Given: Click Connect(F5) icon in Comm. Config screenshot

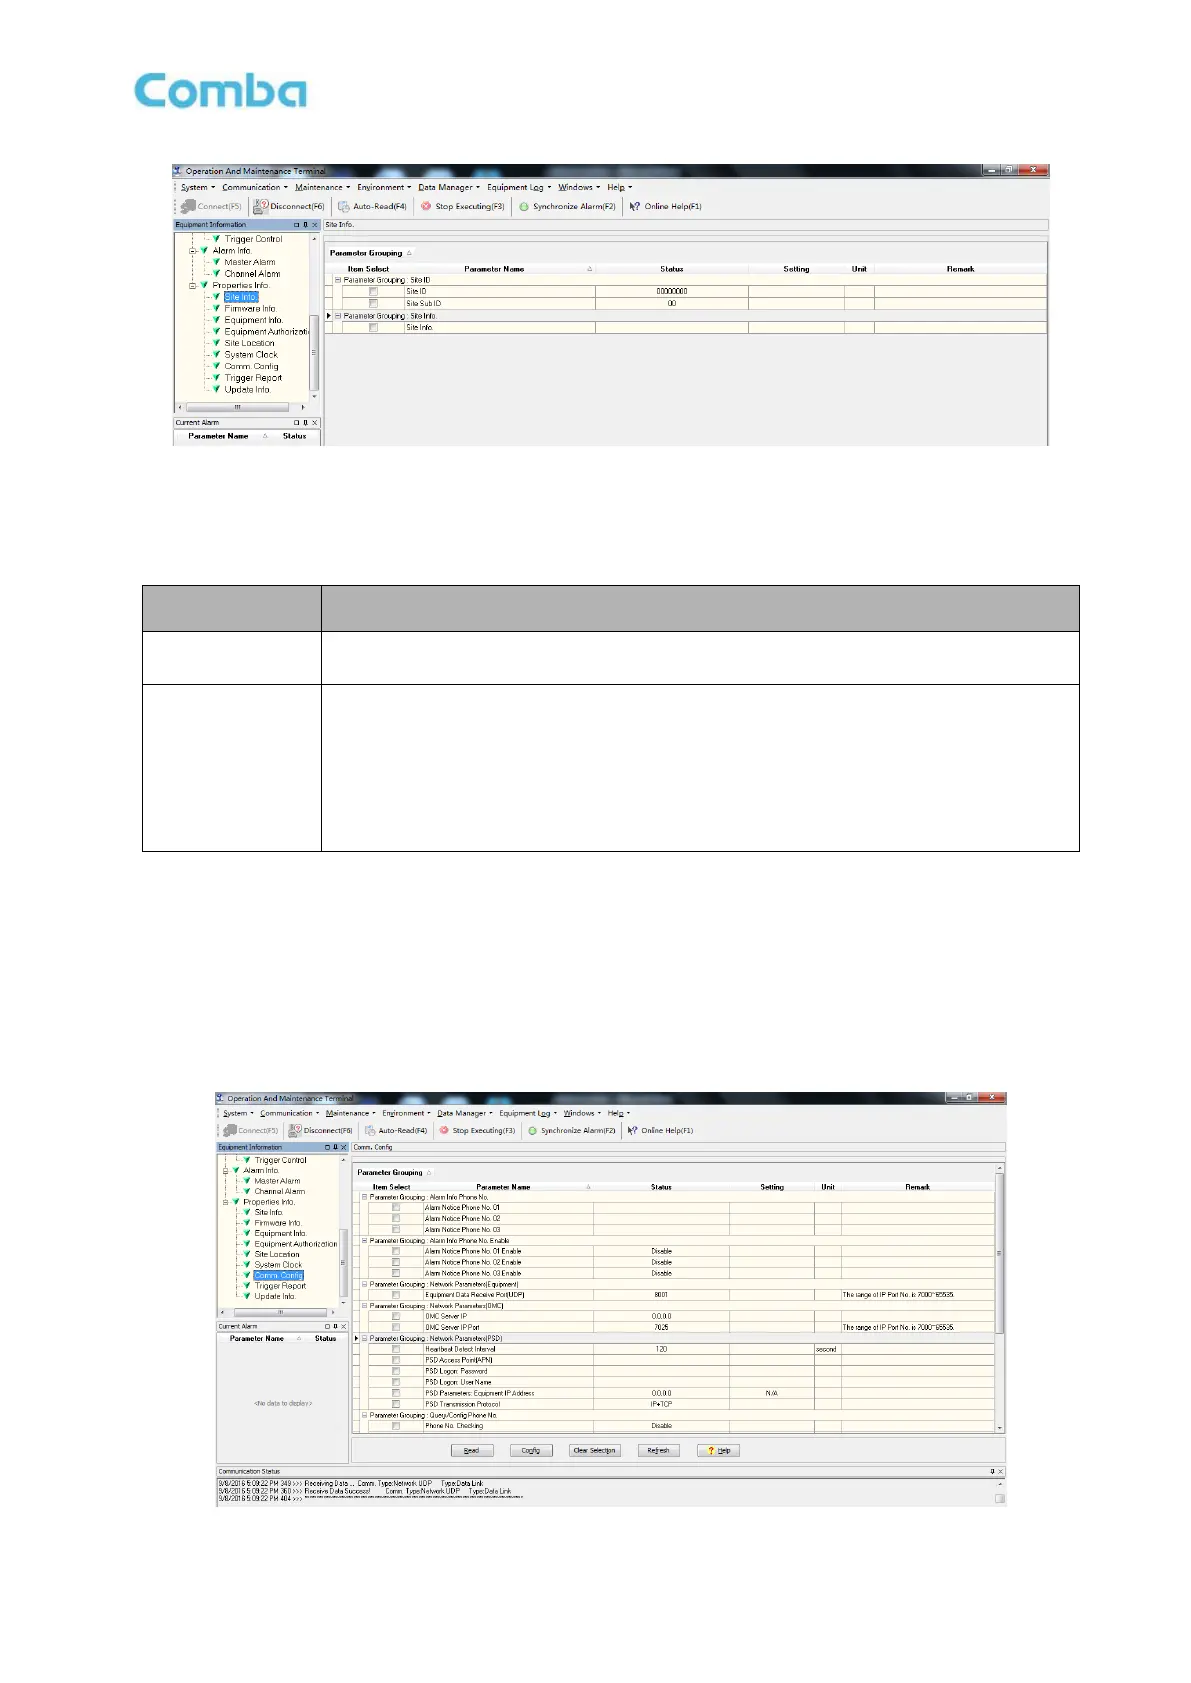Looking at the screenshot, I should [x=229, y=1130].
